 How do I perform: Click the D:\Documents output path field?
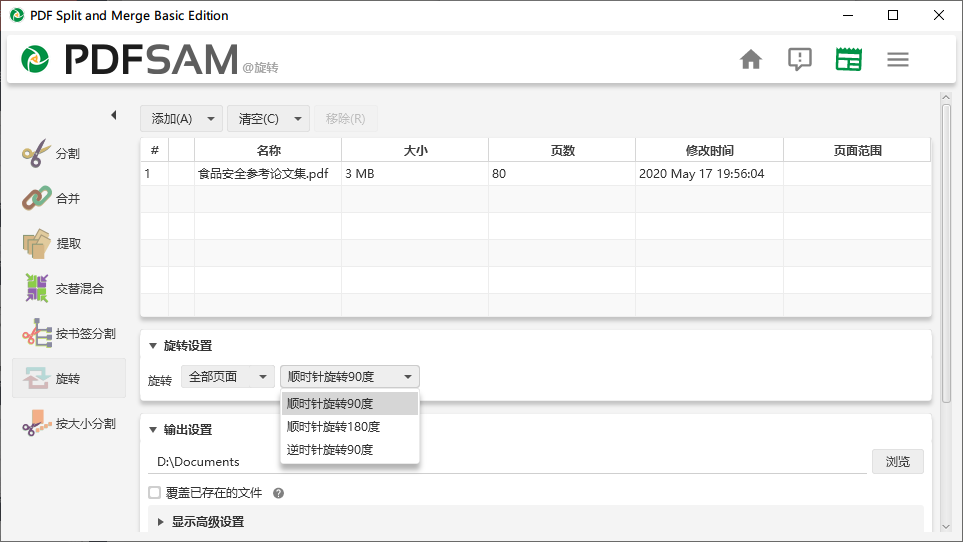click(x=507, y=462)
